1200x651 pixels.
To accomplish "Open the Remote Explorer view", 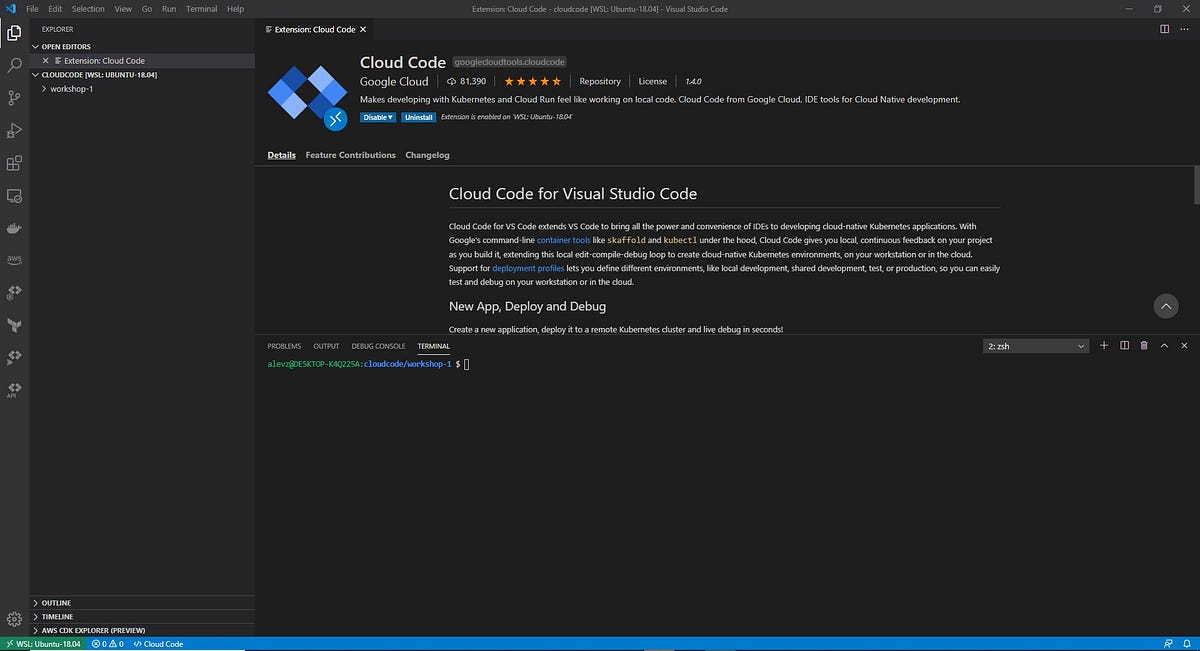I will (14, 196).
